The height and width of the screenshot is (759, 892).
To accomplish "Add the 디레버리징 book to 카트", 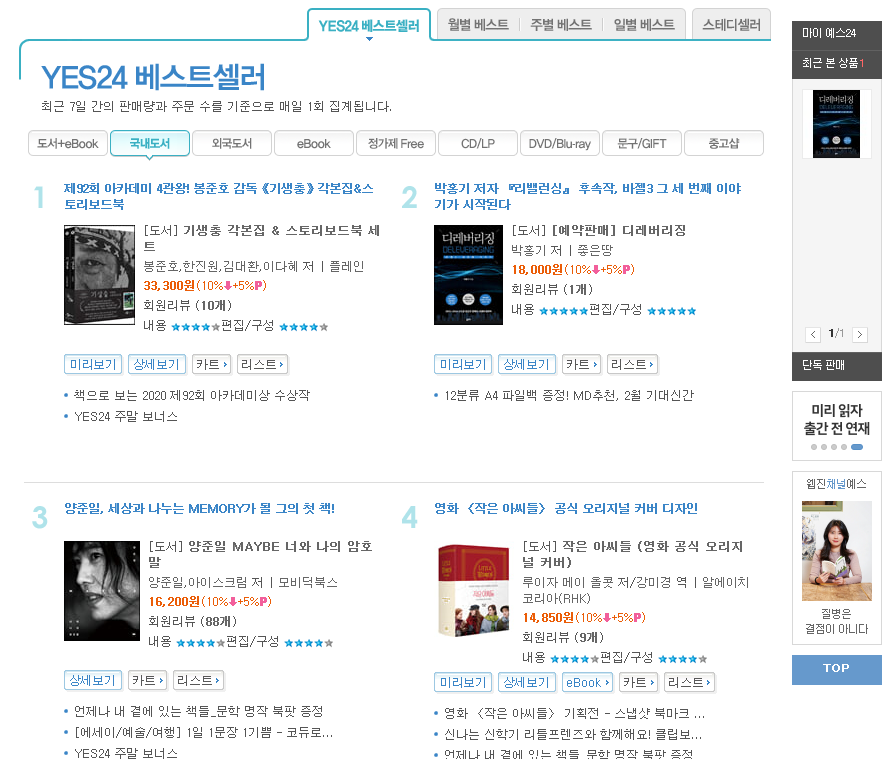I will point(581,364).
